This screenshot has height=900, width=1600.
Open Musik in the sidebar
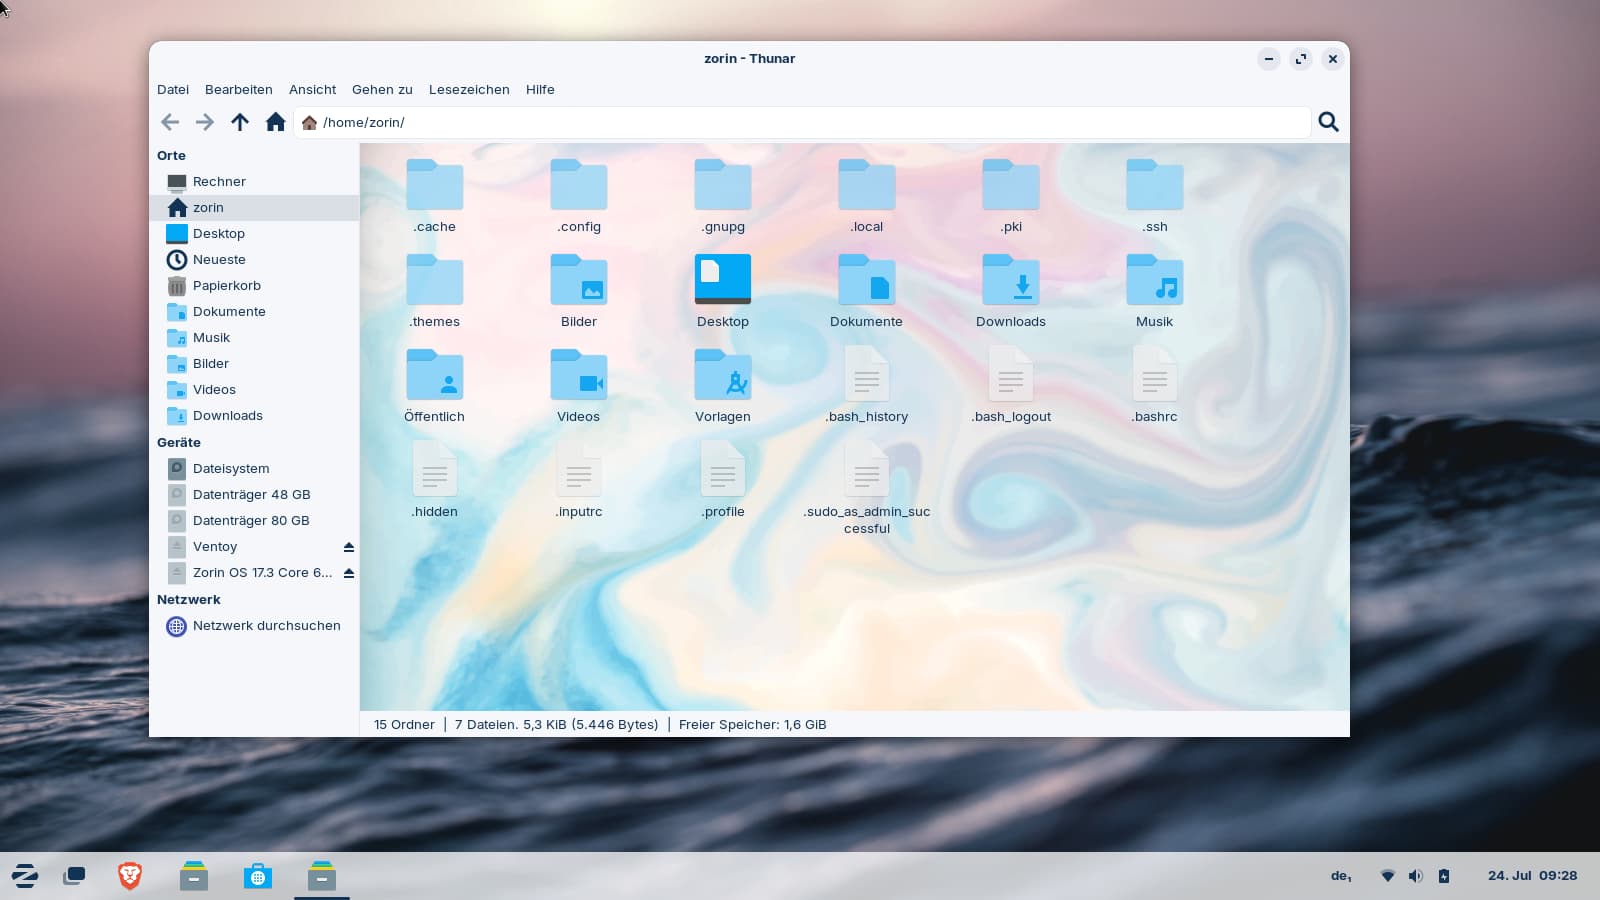254,337
